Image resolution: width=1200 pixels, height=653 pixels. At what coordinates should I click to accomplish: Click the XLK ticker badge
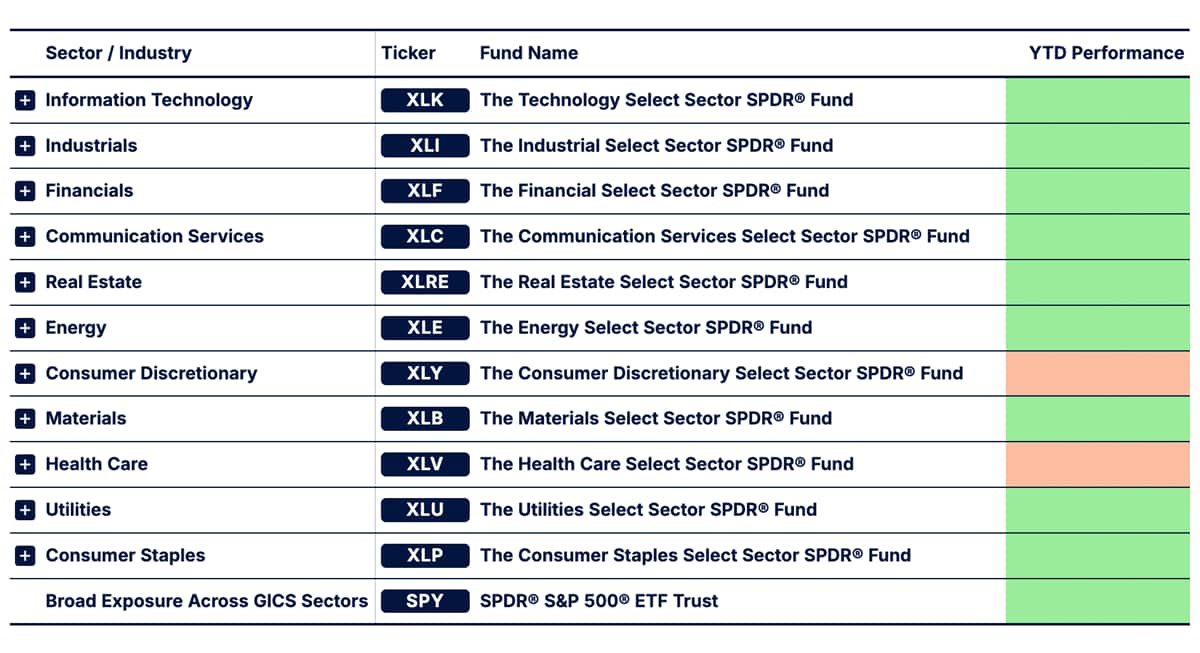point(425,100)
